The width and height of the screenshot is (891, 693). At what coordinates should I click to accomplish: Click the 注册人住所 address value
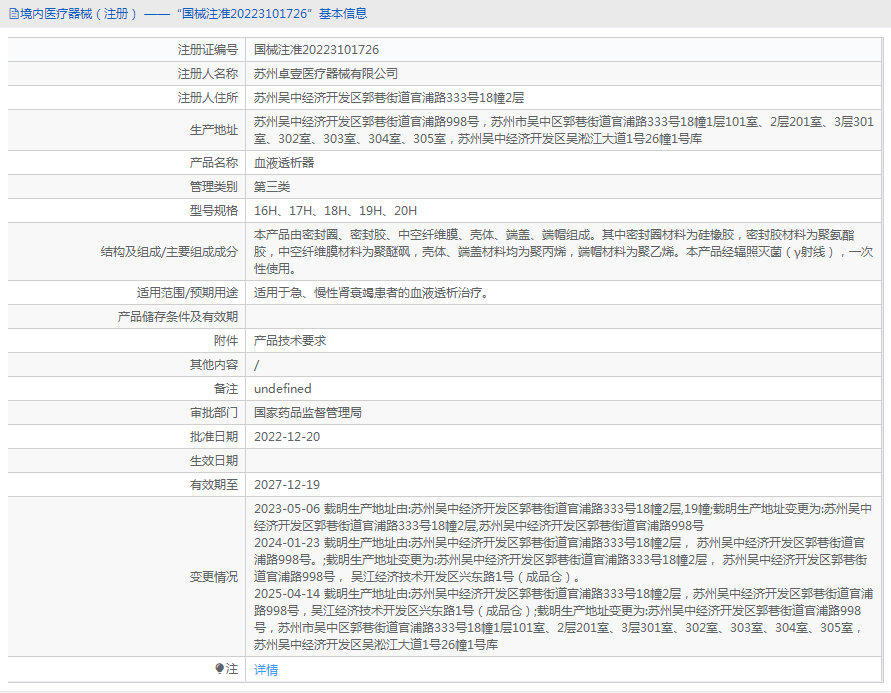[x=389, y=98]
